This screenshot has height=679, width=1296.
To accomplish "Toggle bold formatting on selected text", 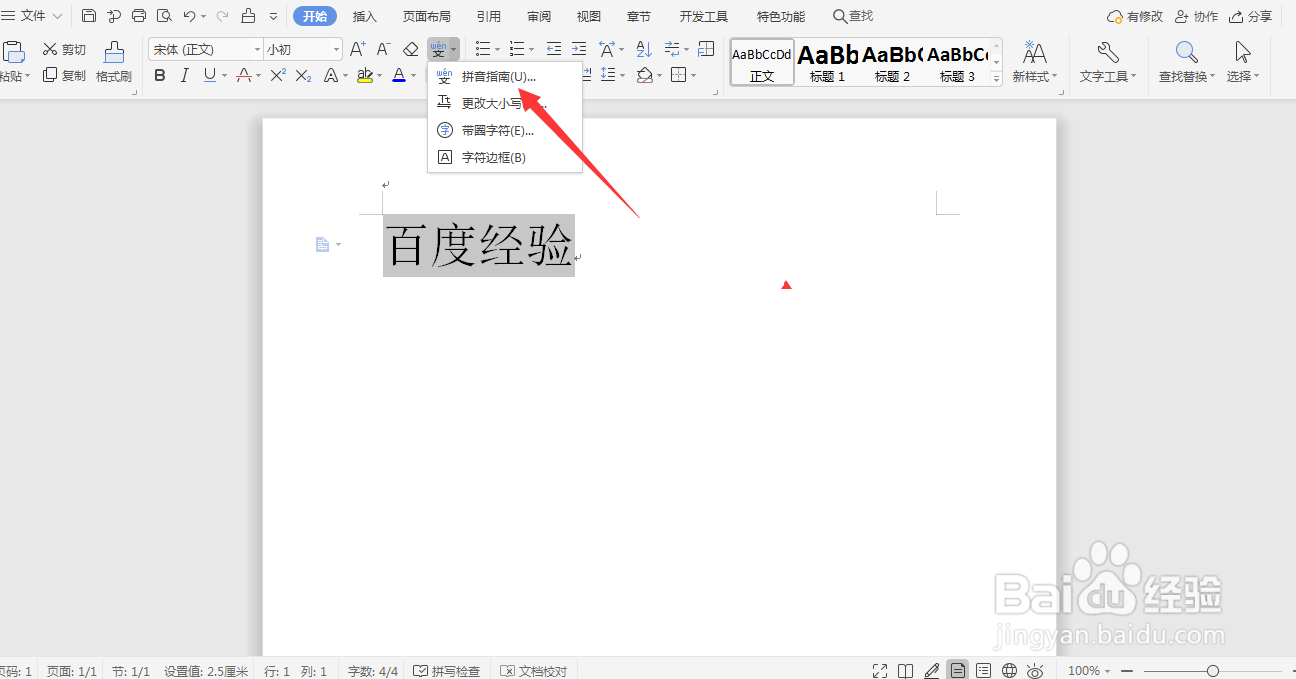I will (159, 75).
